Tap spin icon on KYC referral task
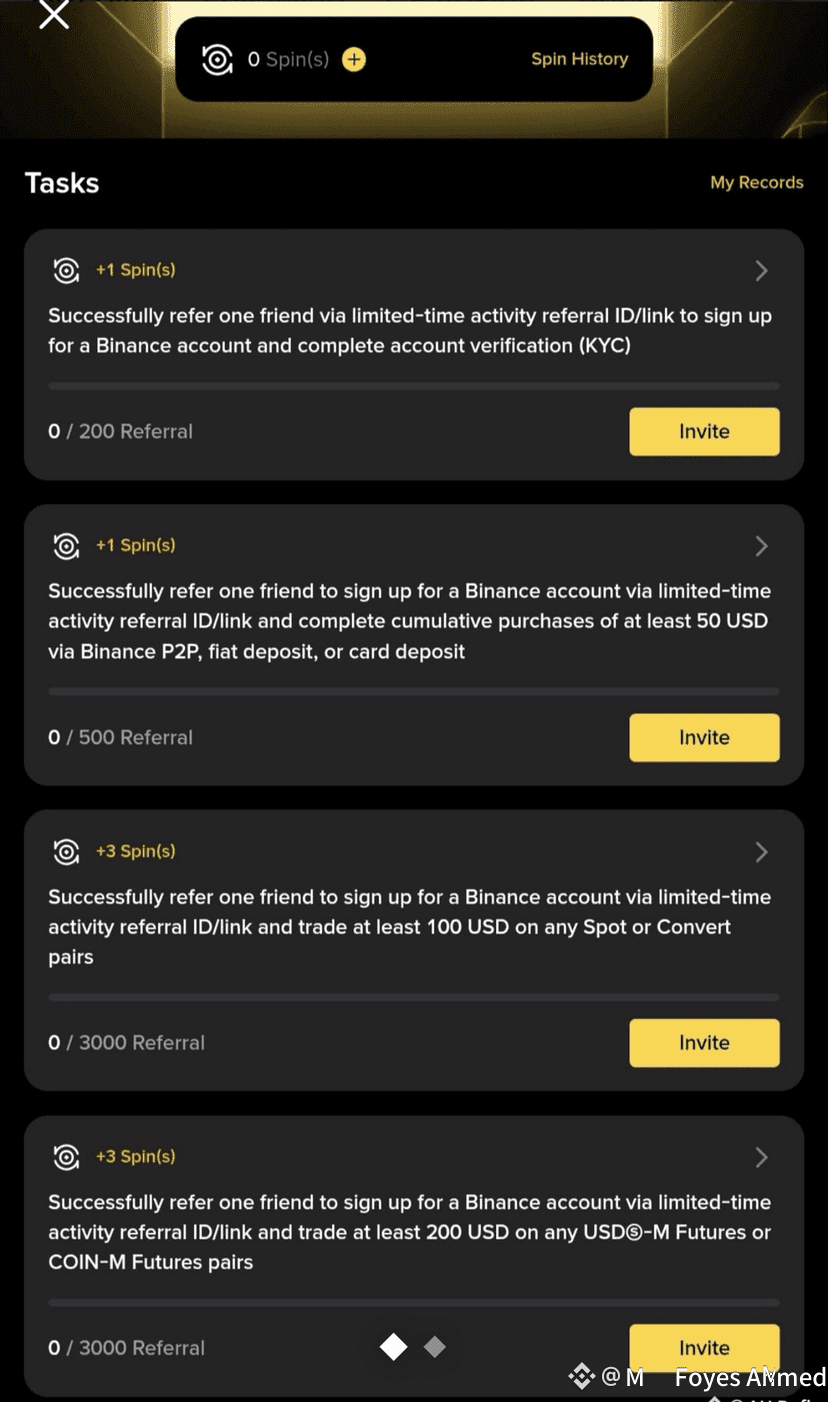This screenshot has height=1402, width=828. pyautogui.click(x=66, y=270)
